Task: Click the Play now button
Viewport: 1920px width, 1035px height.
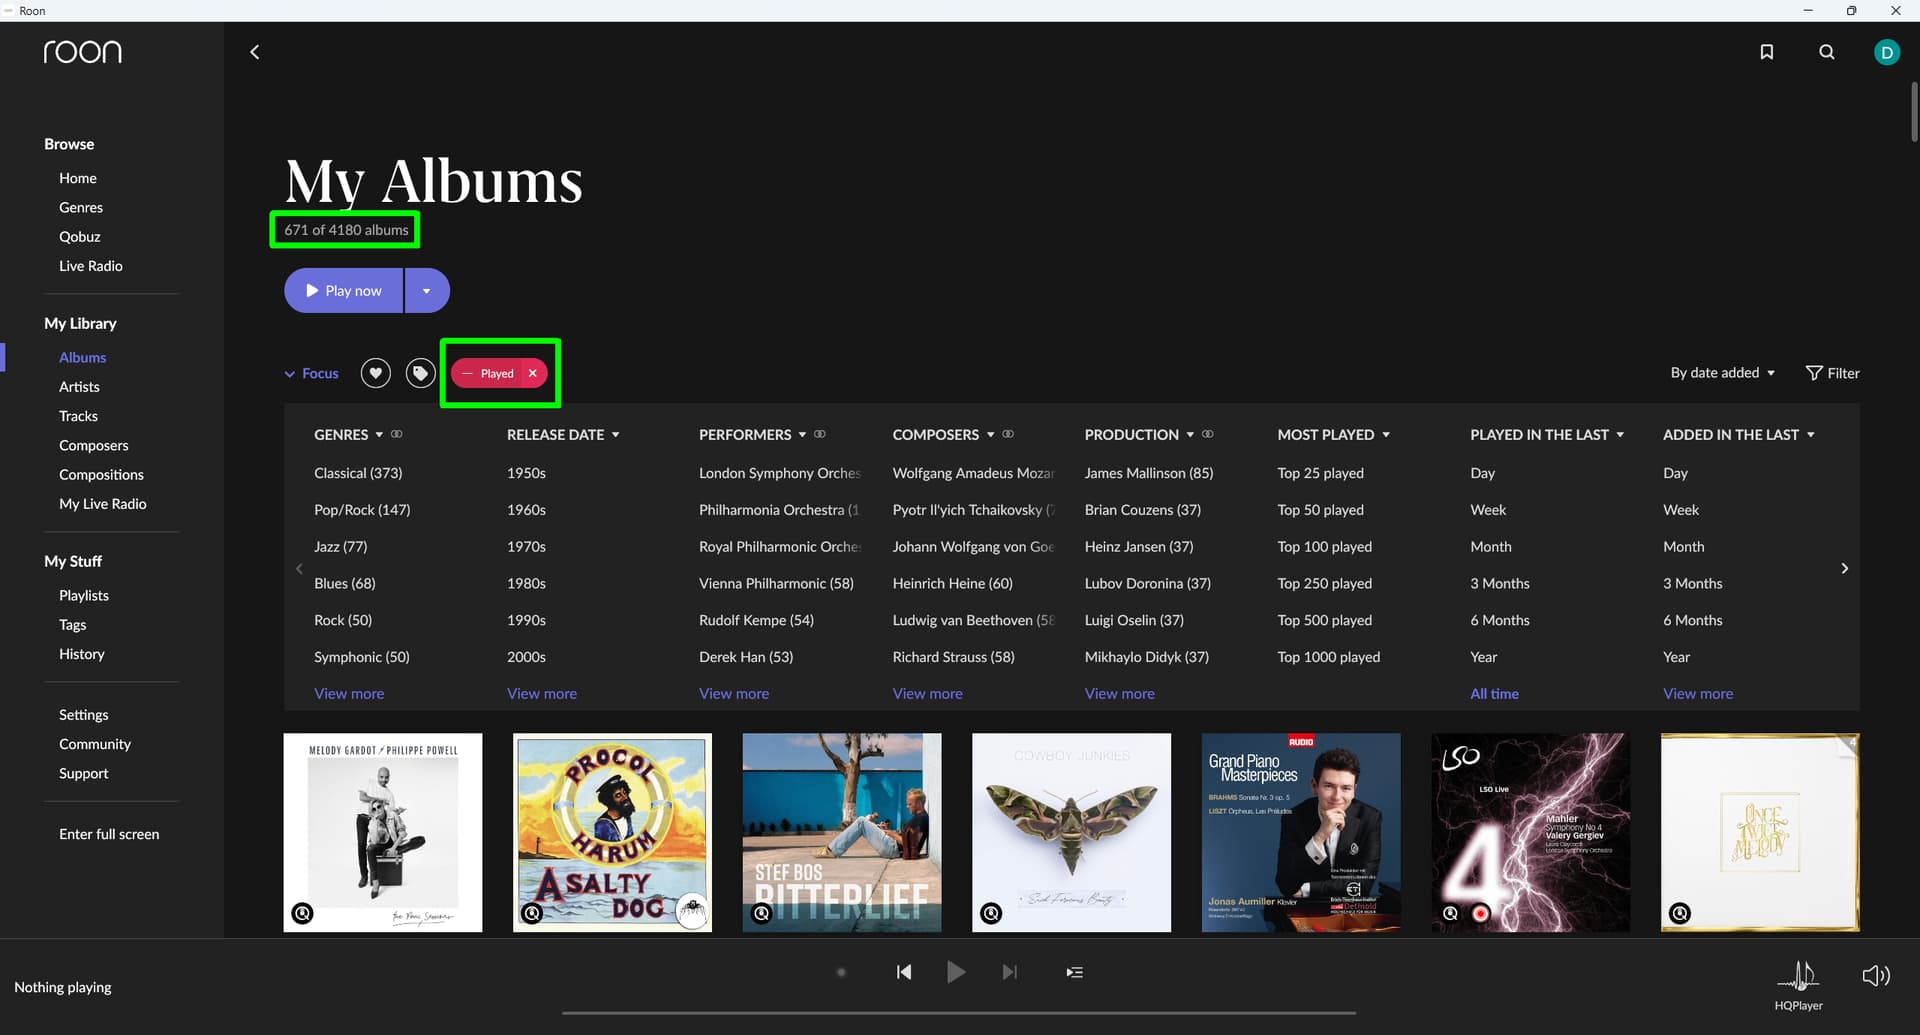Action: pyautogui.click(x=343, y=291)
